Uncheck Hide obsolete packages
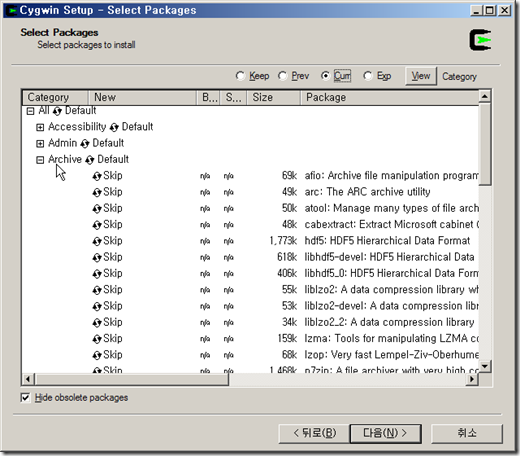This screenshot has height=456, width=520. pos(25,398)
